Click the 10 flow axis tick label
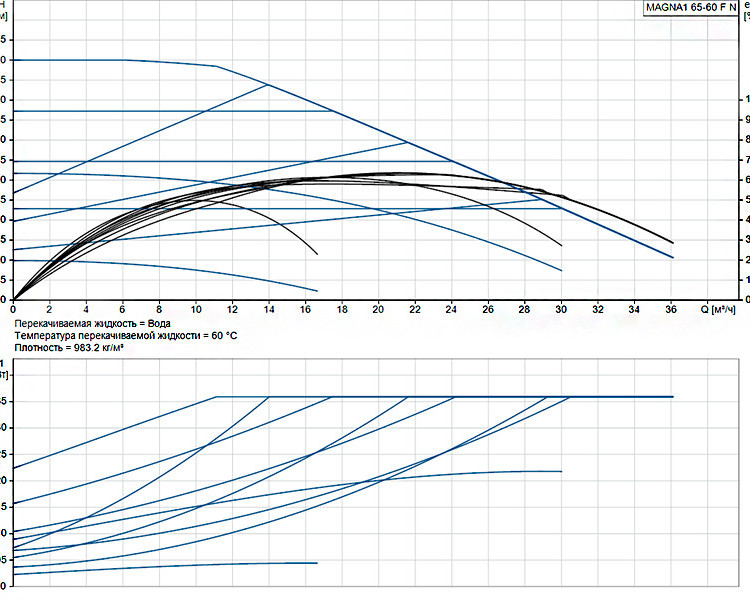This screenshot has height=600, width=750. coord(196,310)
